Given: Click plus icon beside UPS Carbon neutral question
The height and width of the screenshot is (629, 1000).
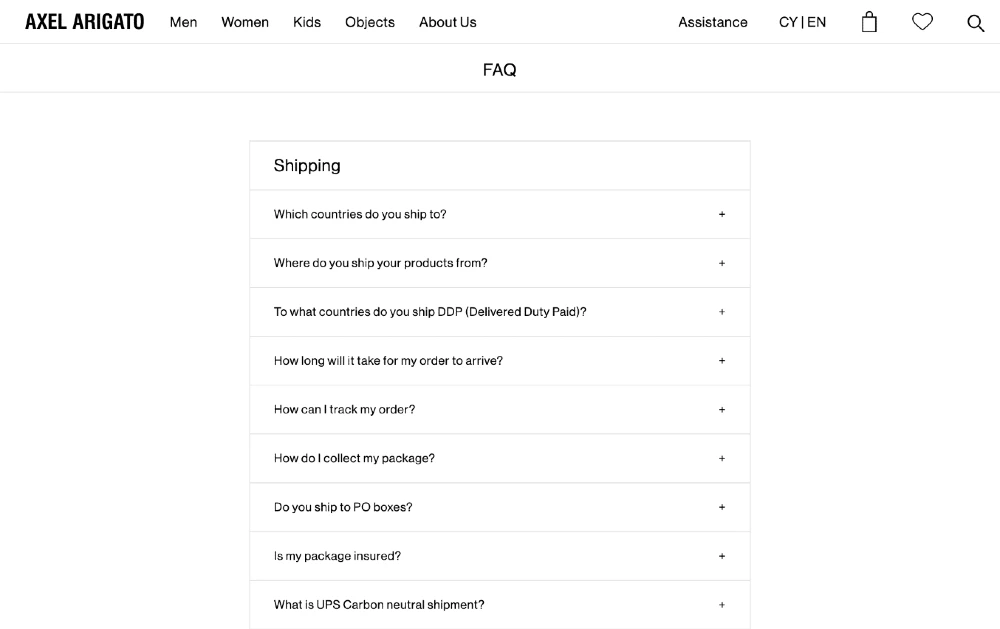Looking at the screenshot, I should [721, 605].
